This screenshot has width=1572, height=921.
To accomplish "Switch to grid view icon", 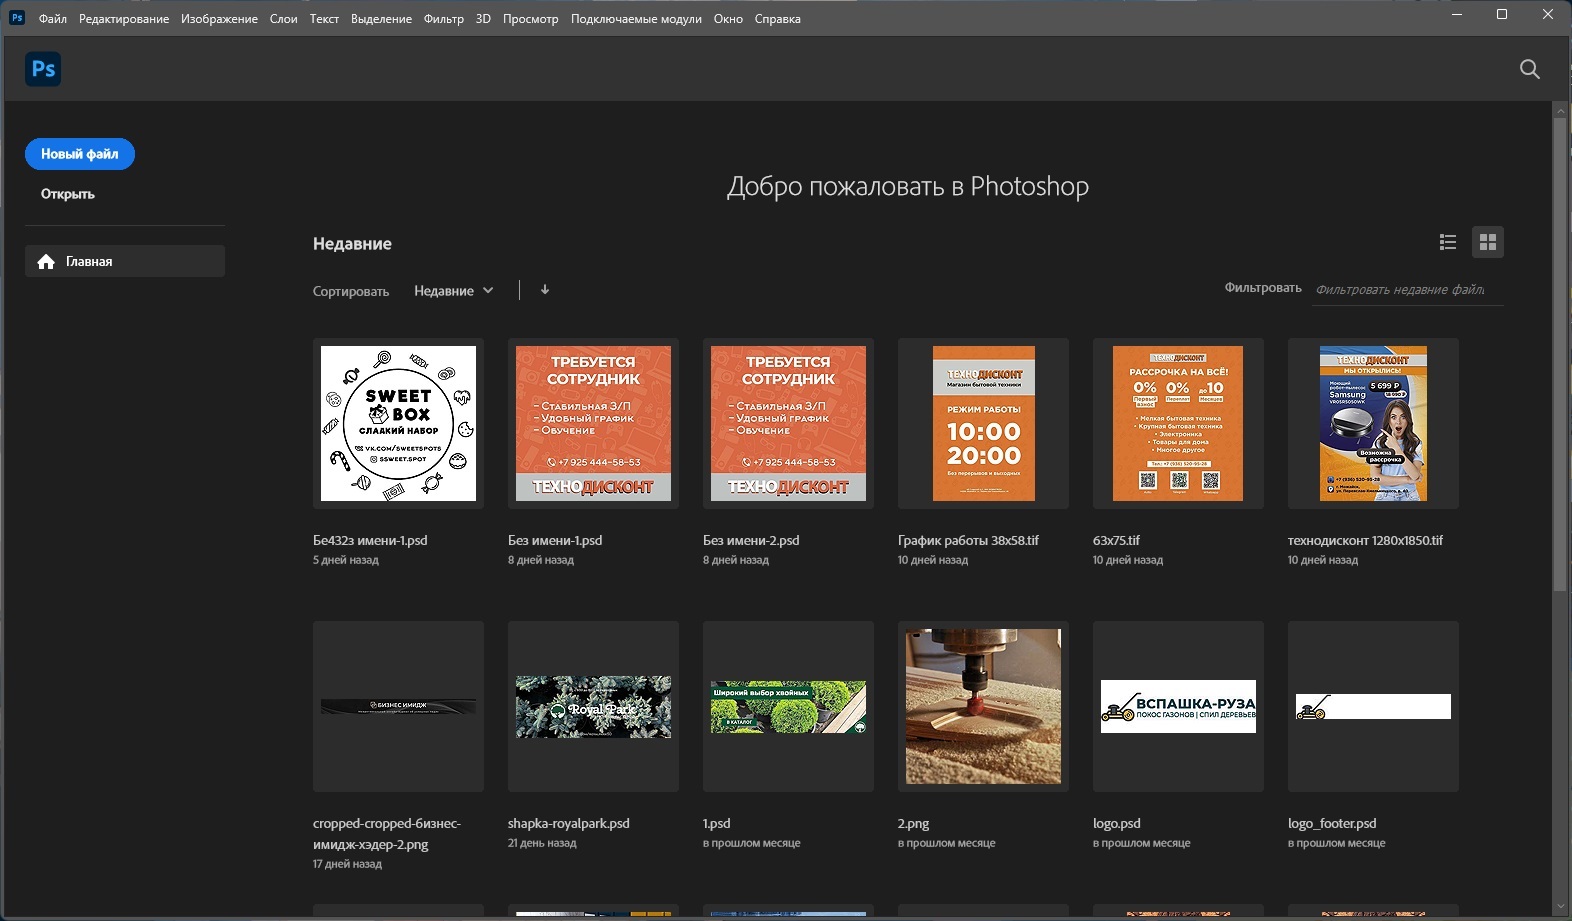I will point(1487,242).
